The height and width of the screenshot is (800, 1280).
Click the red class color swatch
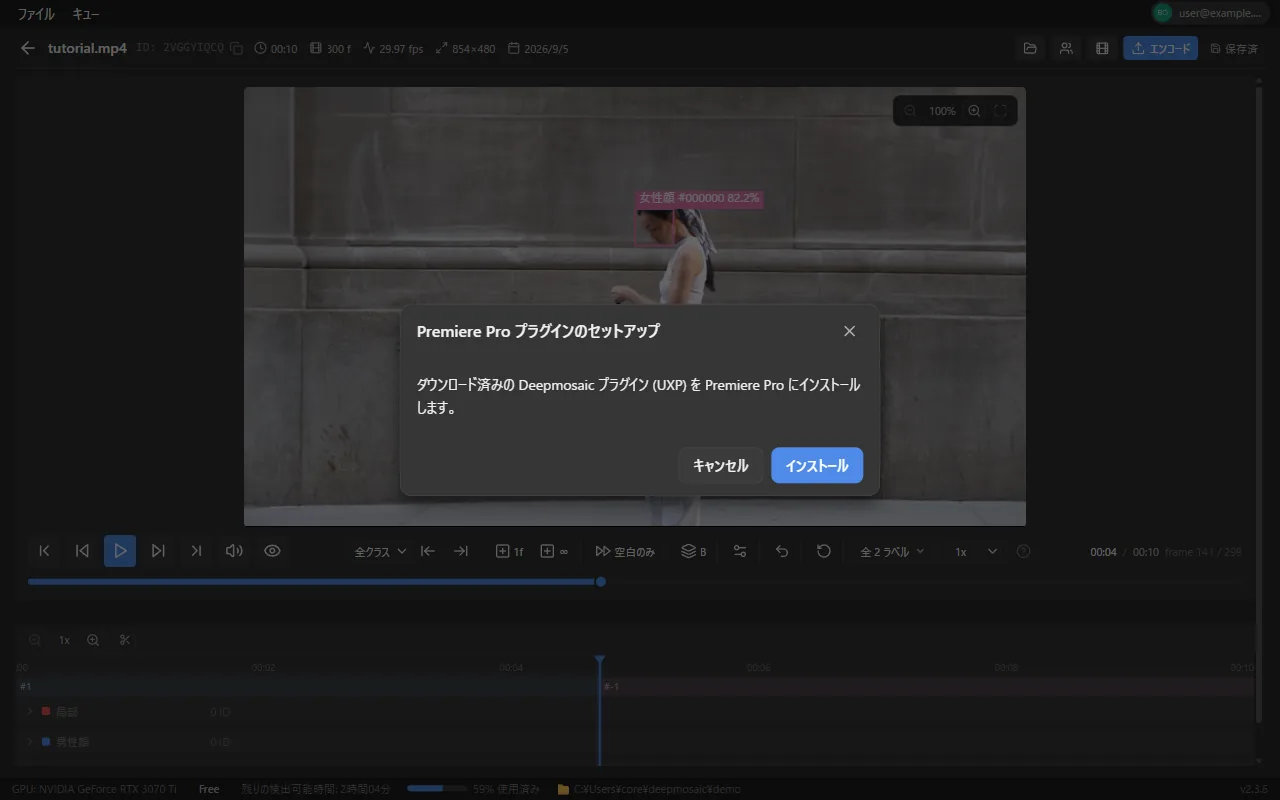point(46,711)
